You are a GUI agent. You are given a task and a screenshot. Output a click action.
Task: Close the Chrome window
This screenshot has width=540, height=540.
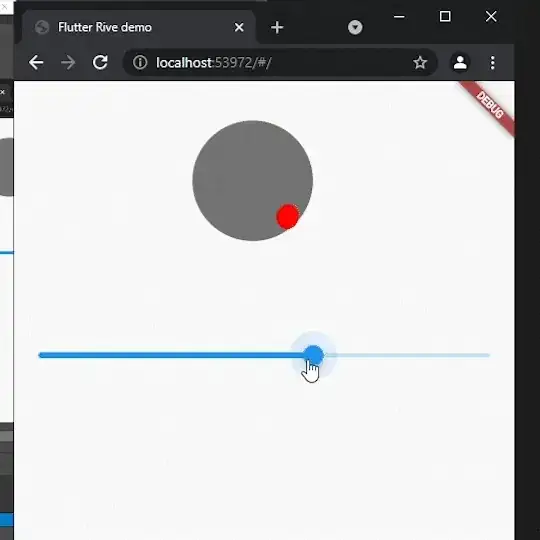(x=491, y=16)
